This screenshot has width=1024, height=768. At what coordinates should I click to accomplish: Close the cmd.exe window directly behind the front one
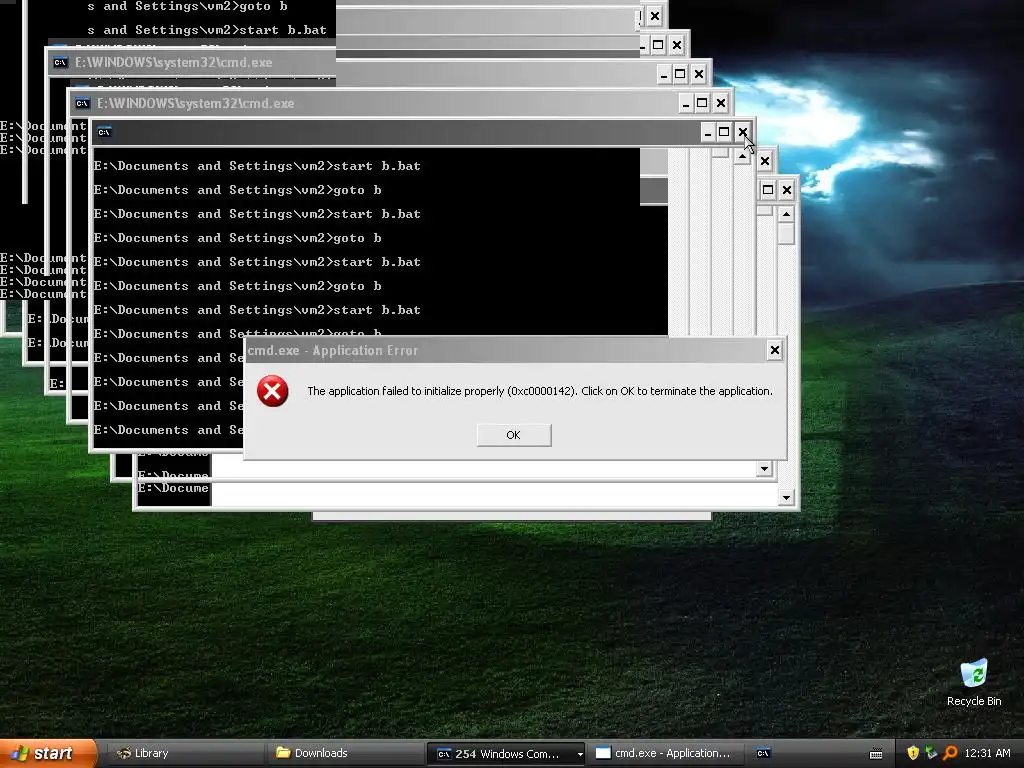pyautogui.click(x=720, y=103)
